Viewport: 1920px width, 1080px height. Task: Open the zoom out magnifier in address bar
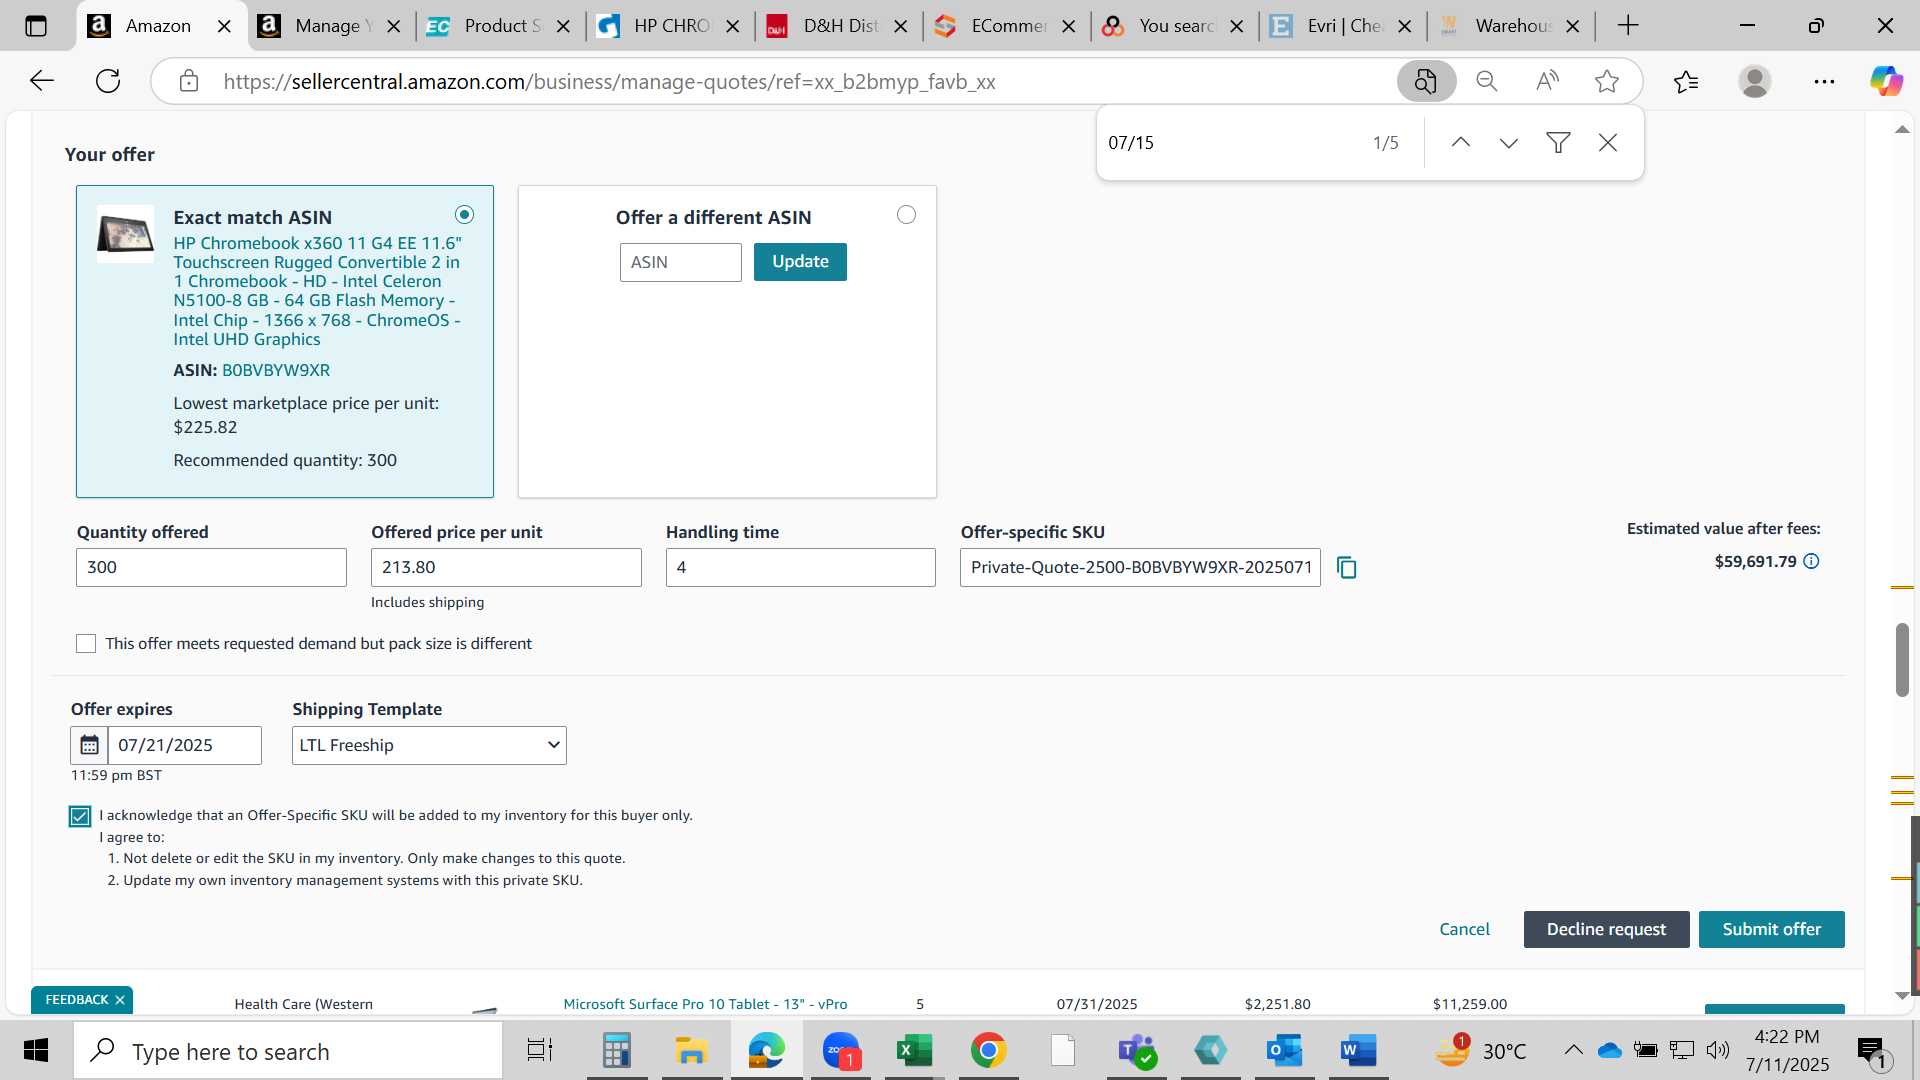1487,81
